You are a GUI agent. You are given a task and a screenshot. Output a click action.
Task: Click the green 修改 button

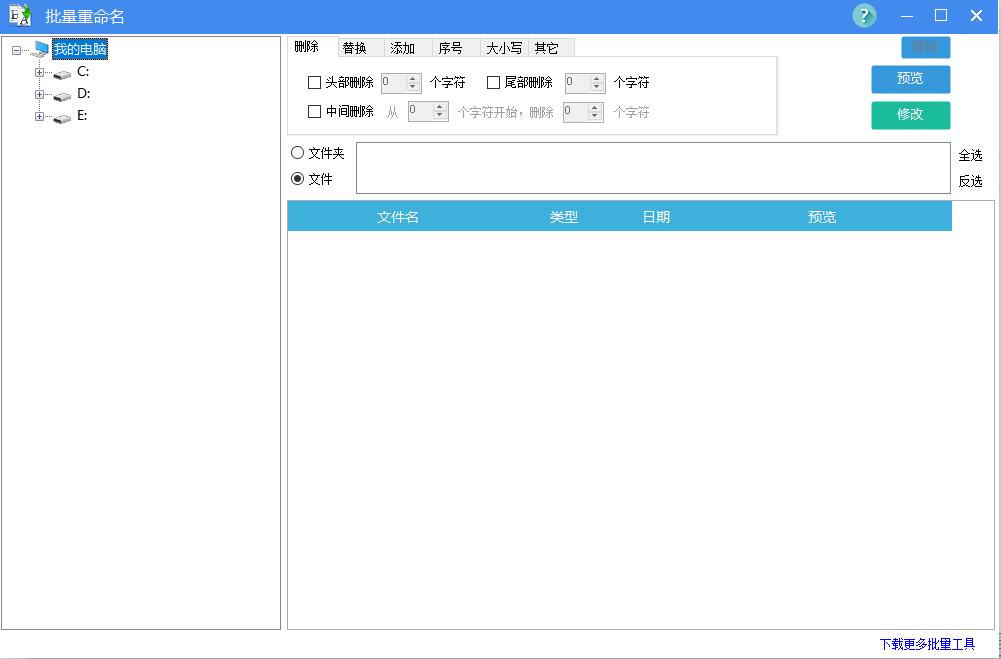[x=910, y=115]
